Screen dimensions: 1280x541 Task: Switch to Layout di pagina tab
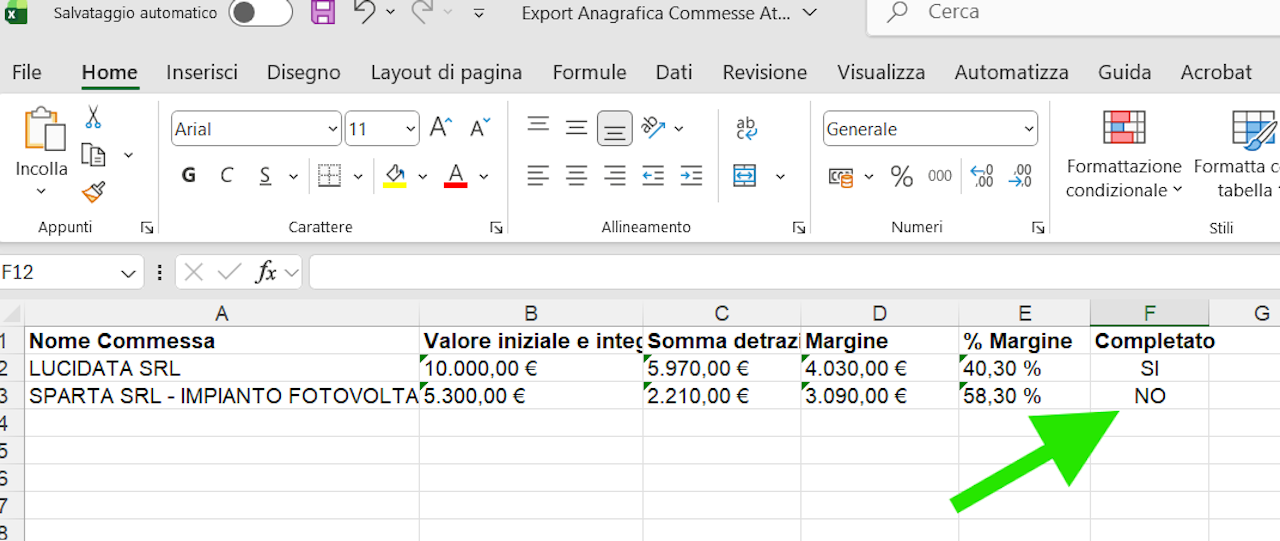[446, 72]
